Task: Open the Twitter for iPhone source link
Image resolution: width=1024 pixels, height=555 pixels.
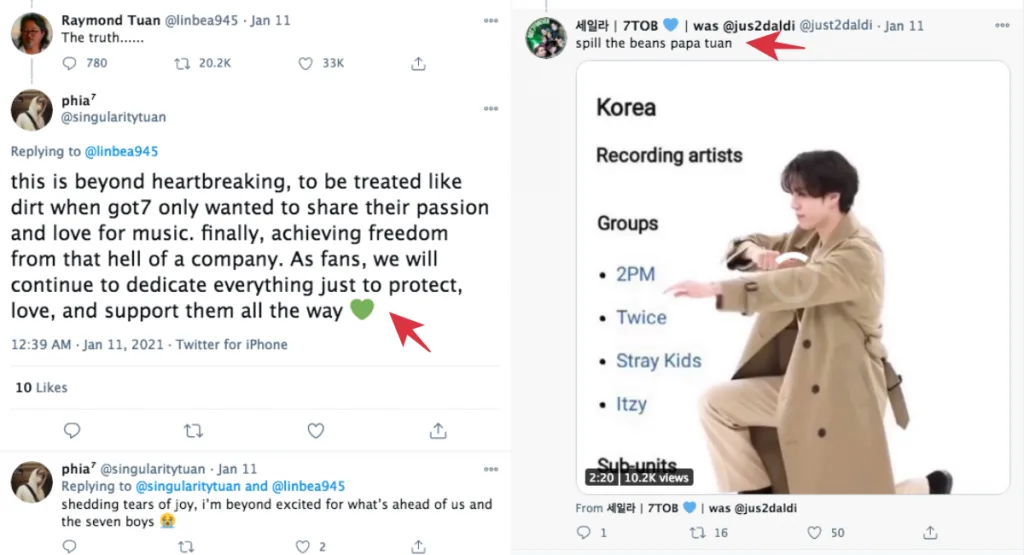Action: pyautogui.click(x=232, y=344)
